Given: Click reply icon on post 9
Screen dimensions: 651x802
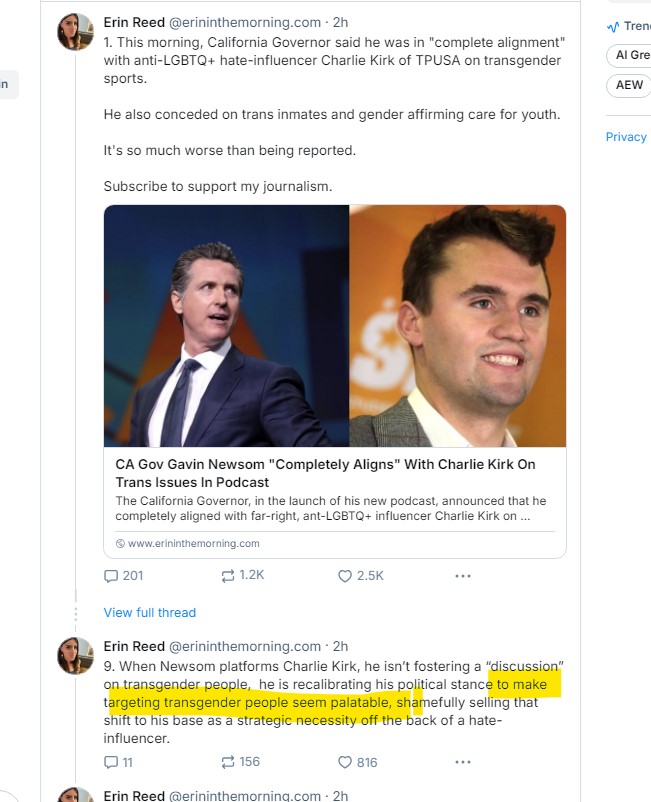Looking at the screenshot, I should click(x=111, y=762).
